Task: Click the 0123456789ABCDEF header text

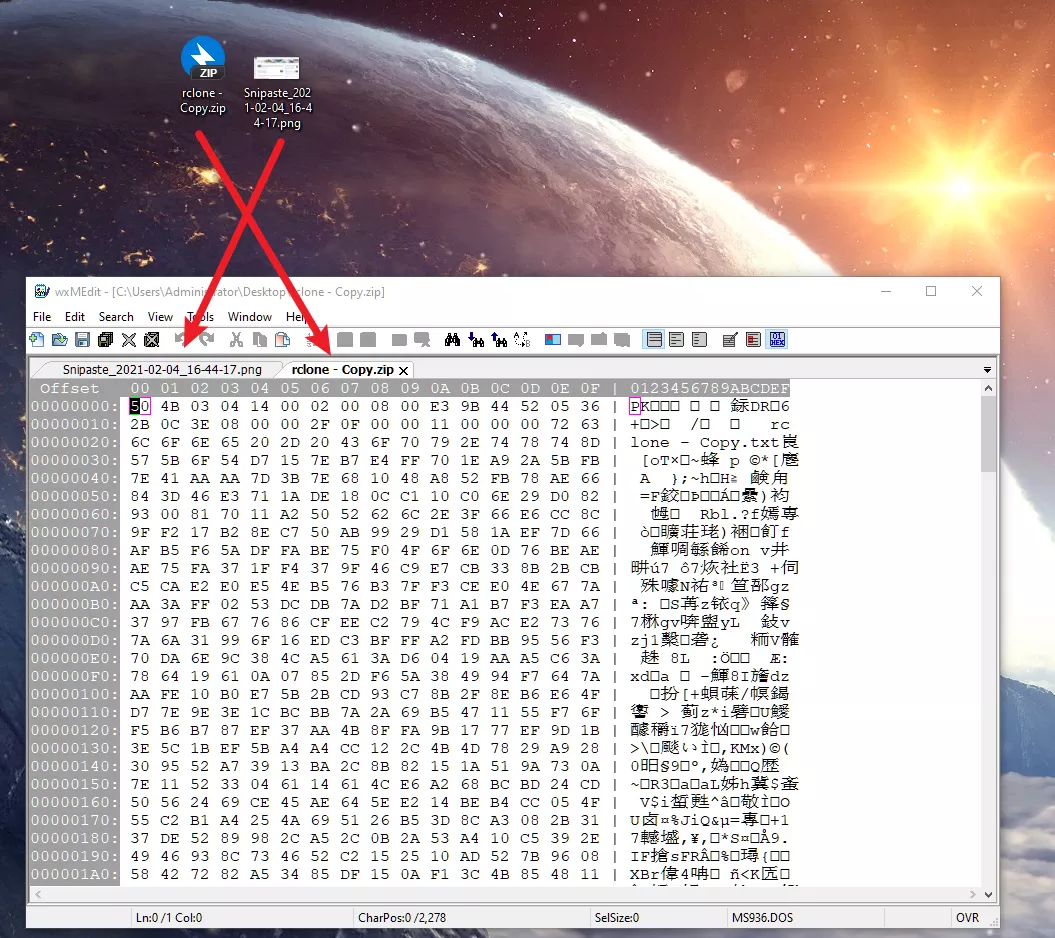Action: pyautogui.click(x=710, y=388)
